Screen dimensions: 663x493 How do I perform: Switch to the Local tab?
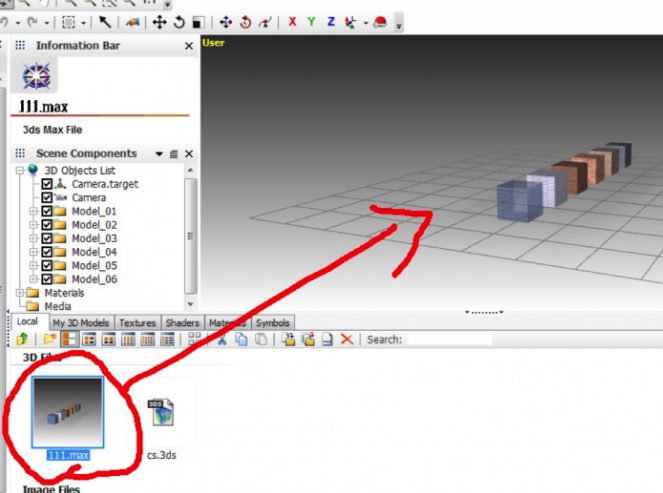(27, 321)
